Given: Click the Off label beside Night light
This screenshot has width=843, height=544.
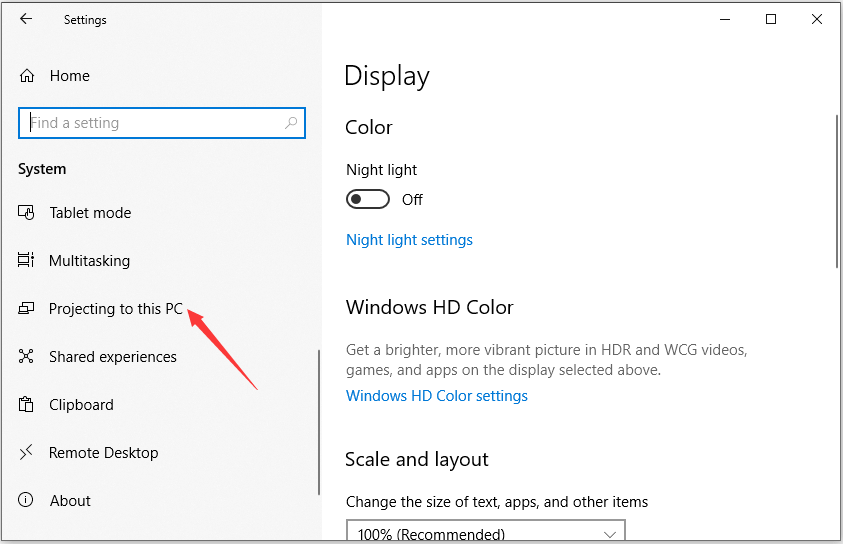Looking at the screenshot, I should coord(412,200).
